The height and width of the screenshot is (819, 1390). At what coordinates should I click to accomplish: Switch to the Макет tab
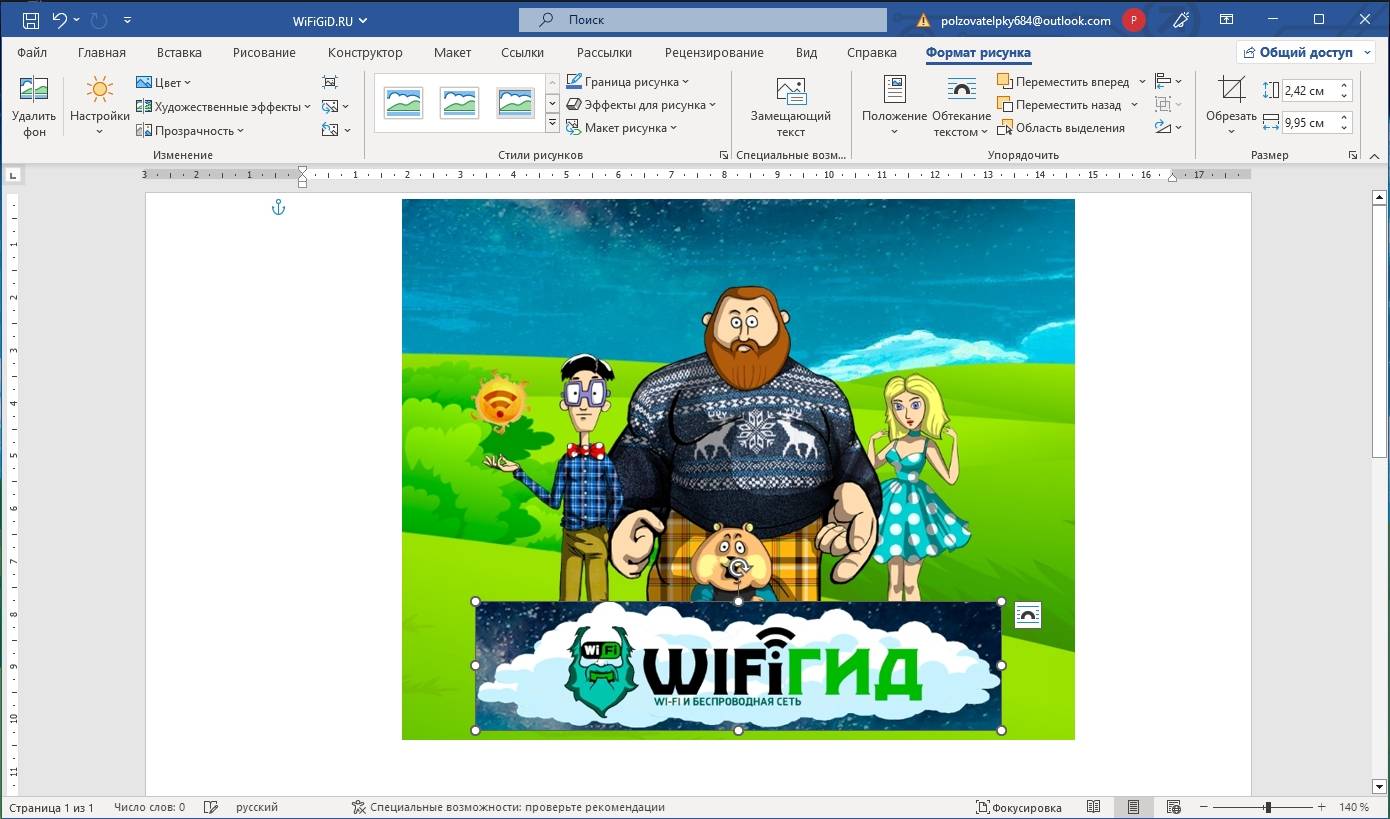[452, 52]
